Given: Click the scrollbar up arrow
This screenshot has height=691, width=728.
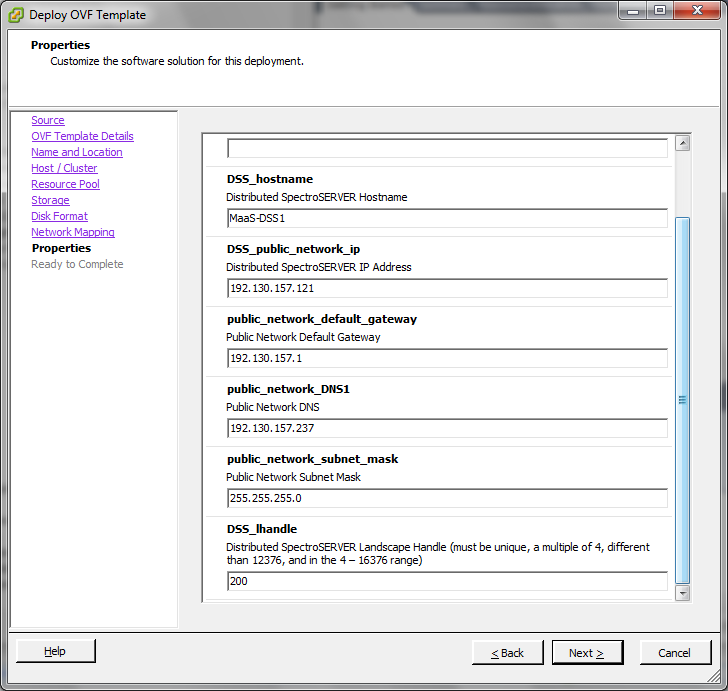Looking at the screenshot, I should (x=682, y=143).
